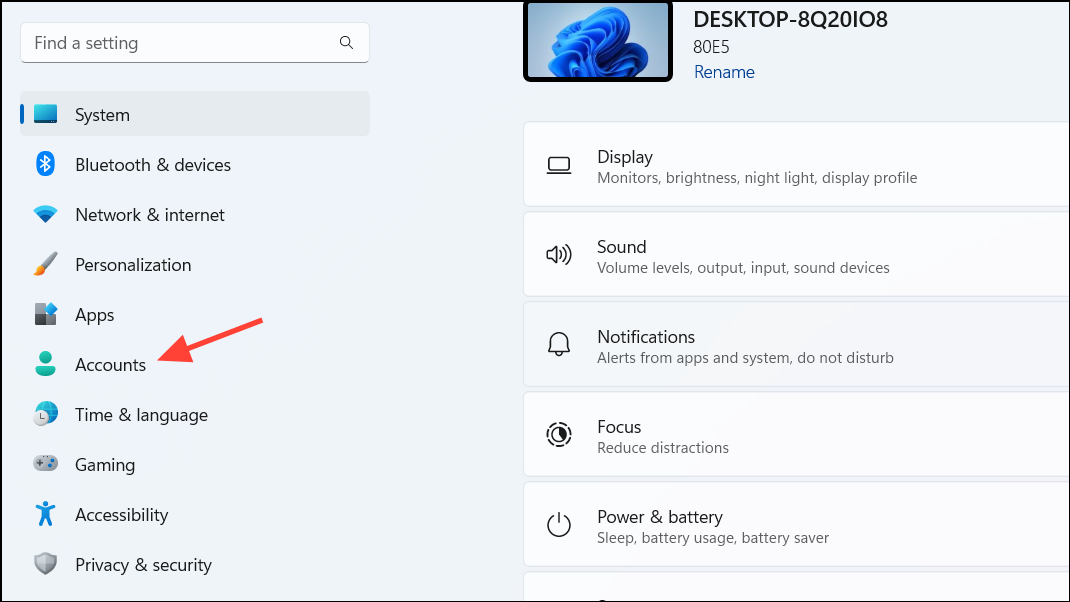Click the Accessibility figure icon

click(x=45, y=514)
